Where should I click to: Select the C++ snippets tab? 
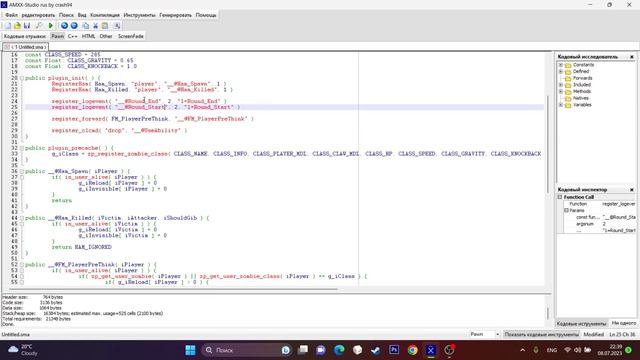[x=73, y=36]
